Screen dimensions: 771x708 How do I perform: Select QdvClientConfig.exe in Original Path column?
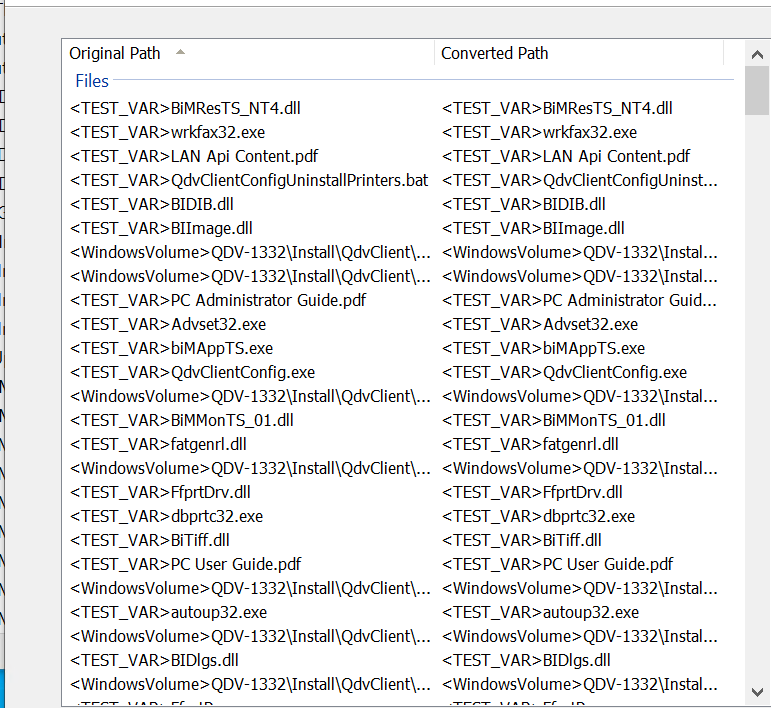(x=192, y=372)
